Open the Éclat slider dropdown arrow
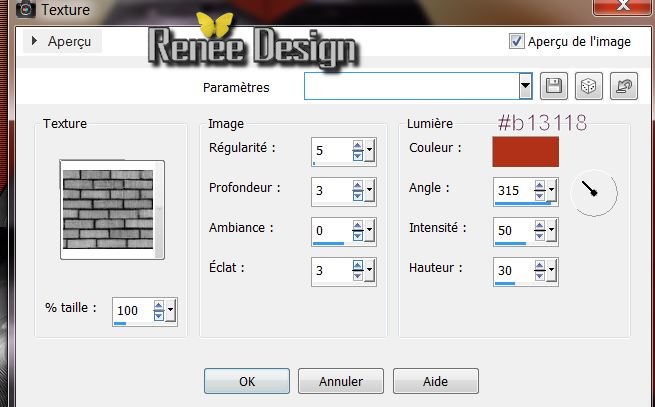 click(369, 270)
